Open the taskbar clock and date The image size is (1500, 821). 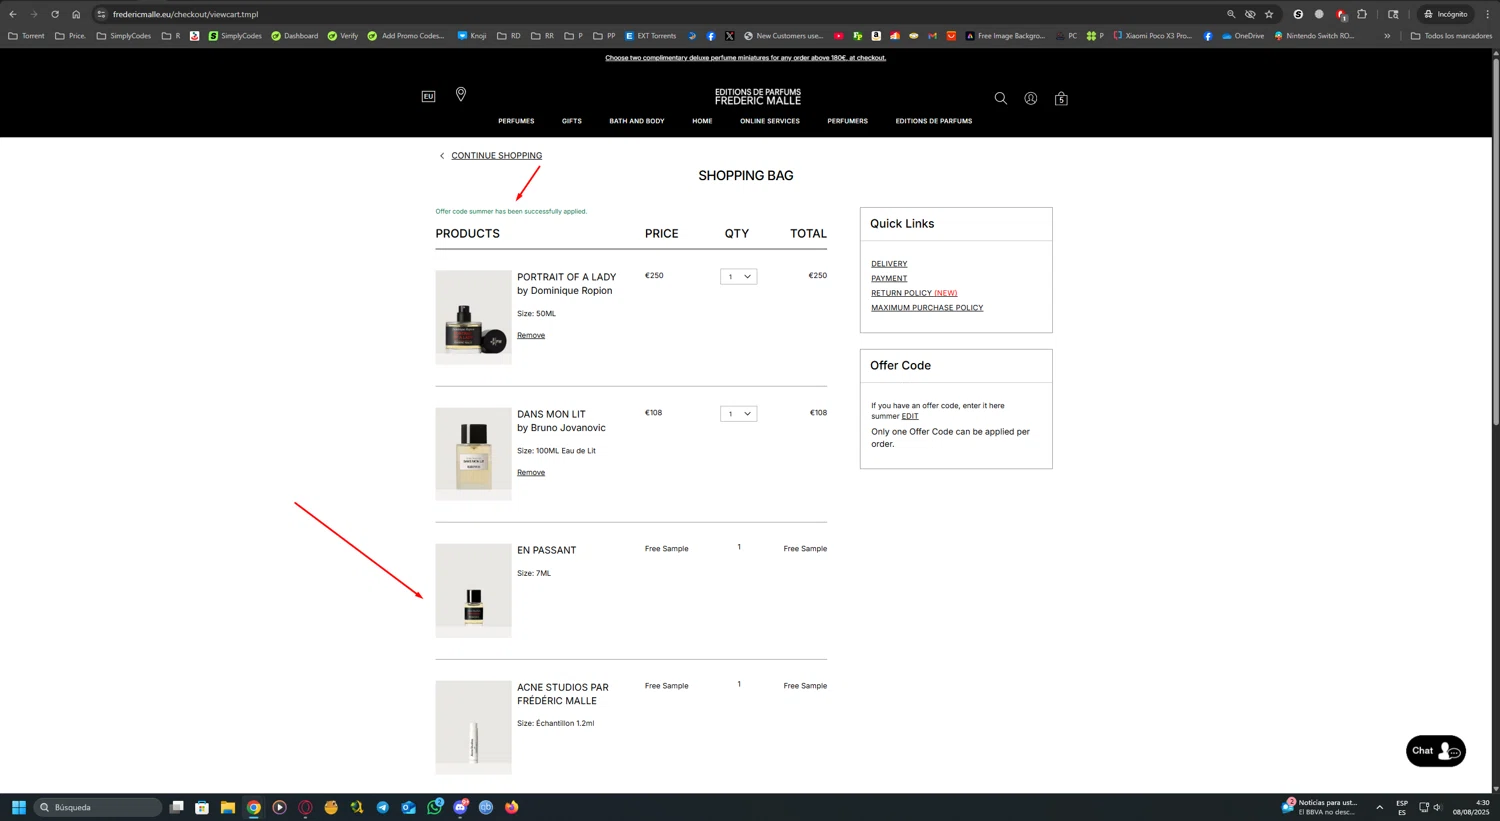click(x=1472, y=807)
